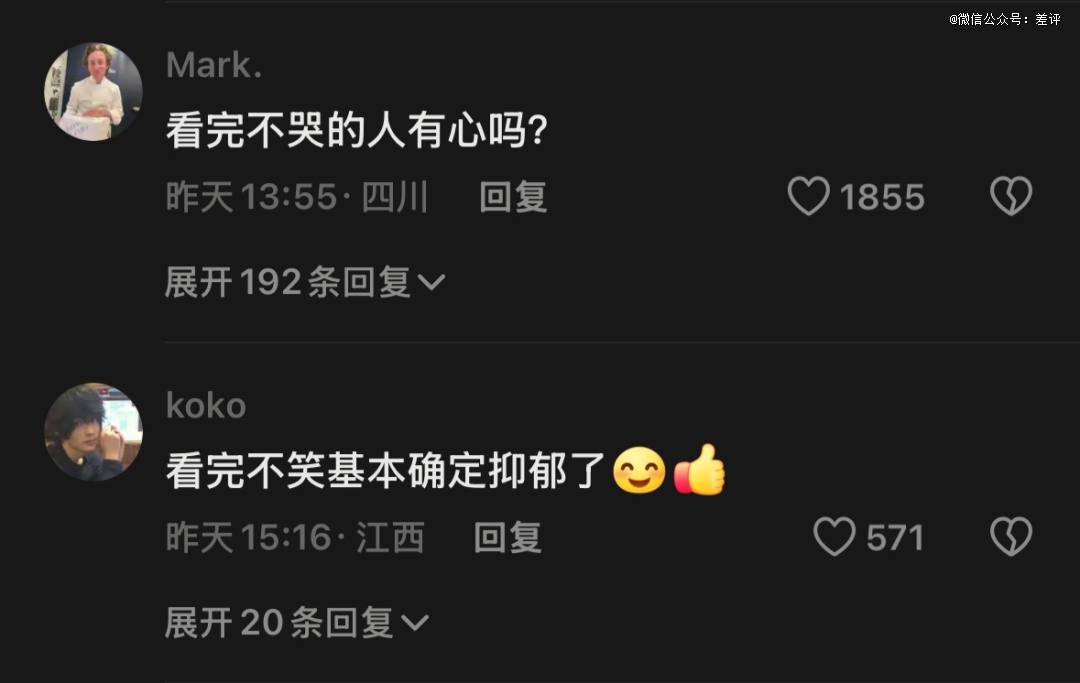Click the chevron next to 展开192条回复

(x=431, y=282)
